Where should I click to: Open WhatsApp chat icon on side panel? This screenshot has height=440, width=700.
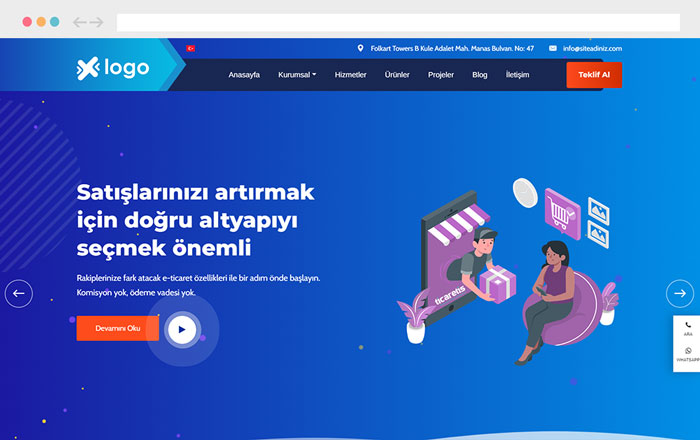pos(688,354)
